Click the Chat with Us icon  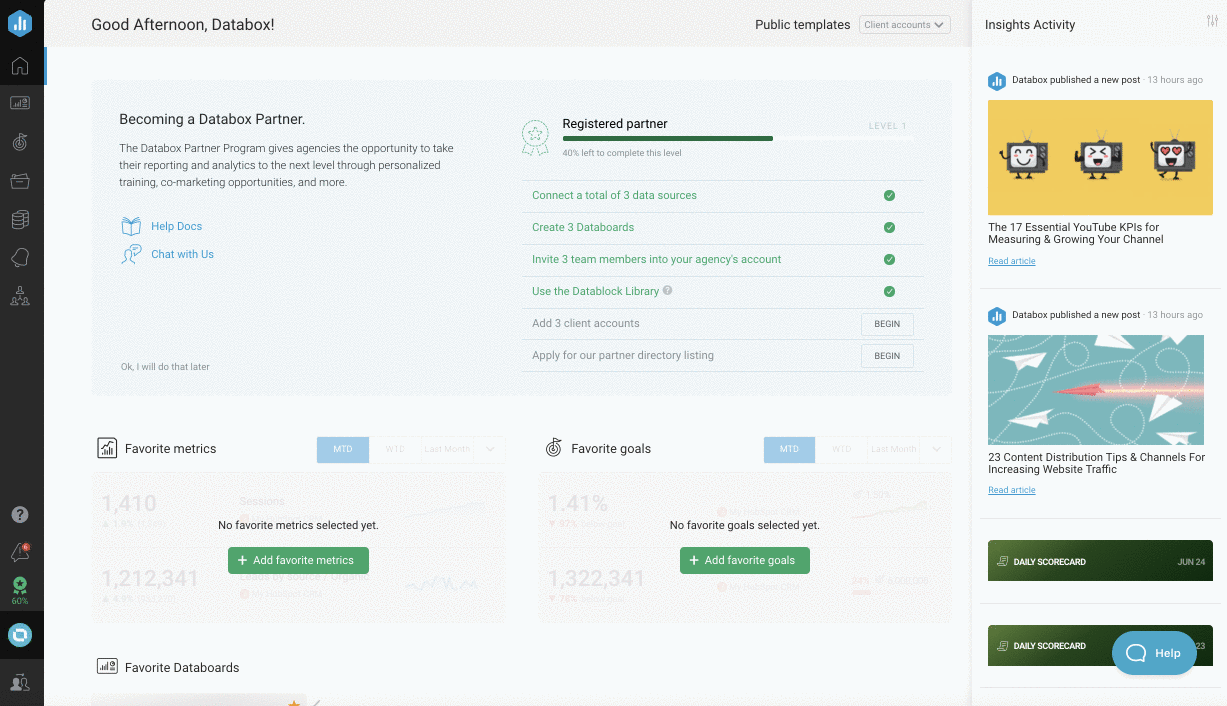(131, 254)
